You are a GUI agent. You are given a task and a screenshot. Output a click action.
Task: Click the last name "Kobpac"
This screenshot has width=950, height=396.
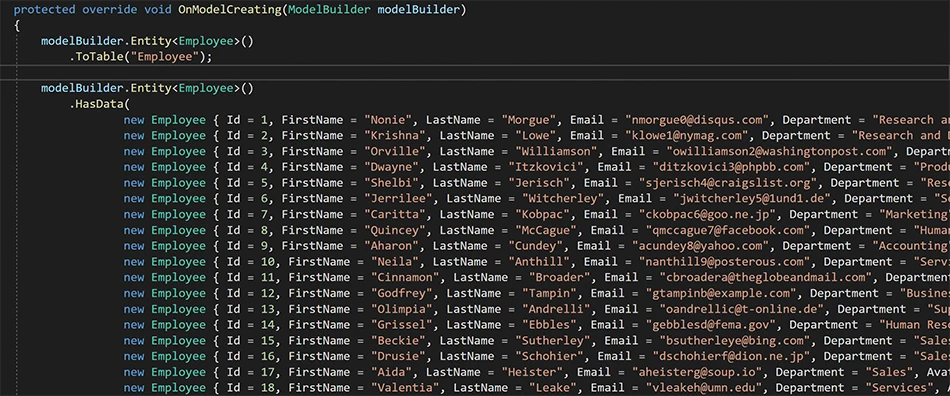543,214
